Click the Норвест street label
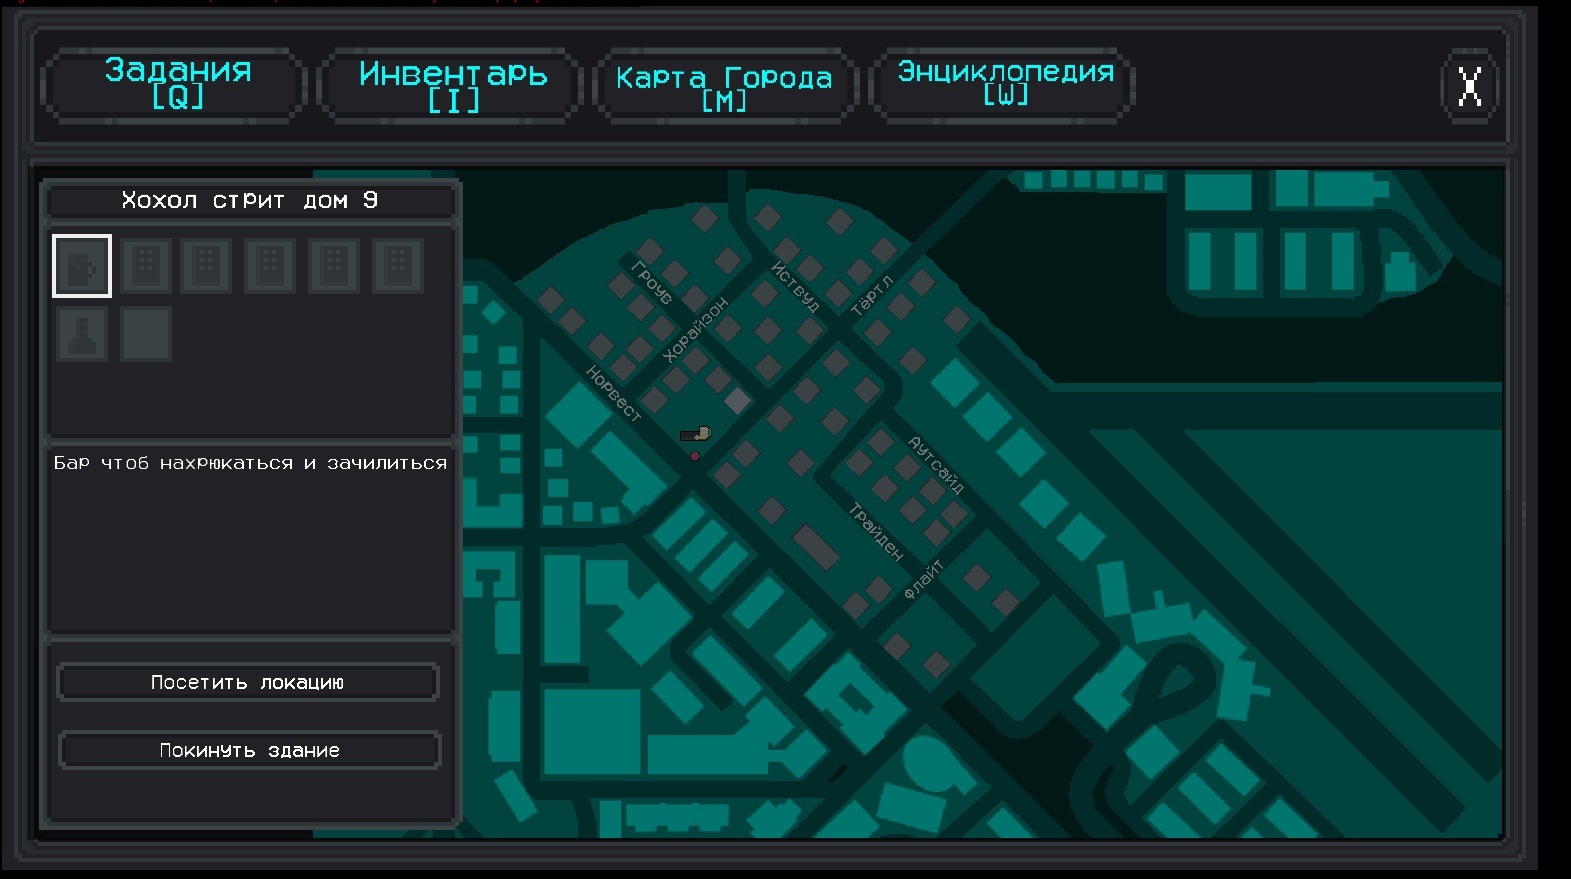 pos(613,393)
